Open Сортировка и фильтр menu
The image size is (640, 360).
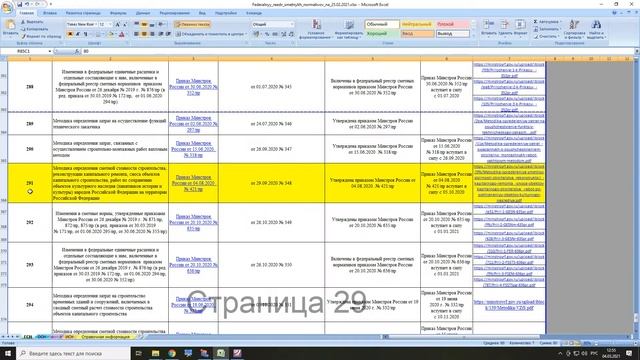574,29
